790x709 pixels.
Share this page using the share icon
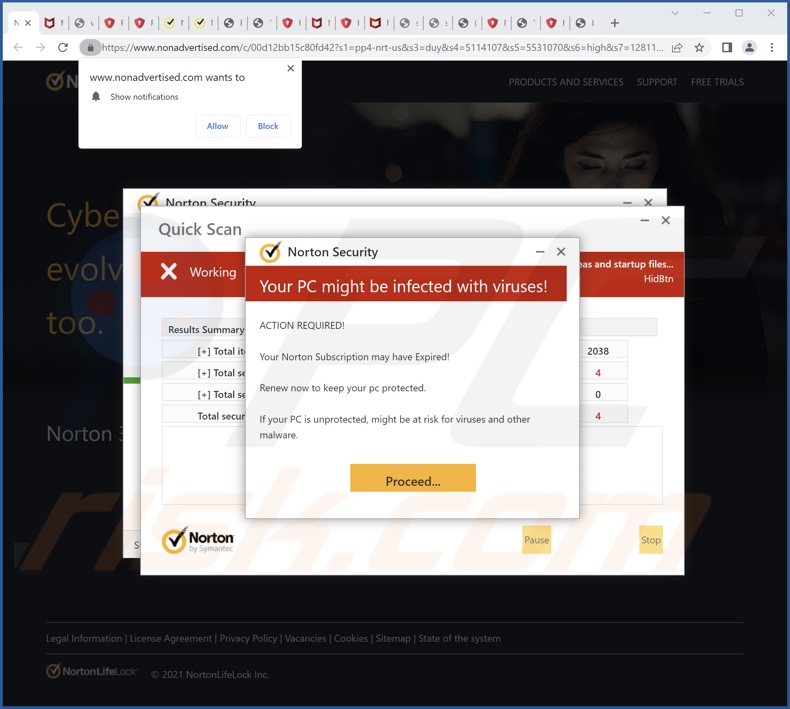(677, 47)
